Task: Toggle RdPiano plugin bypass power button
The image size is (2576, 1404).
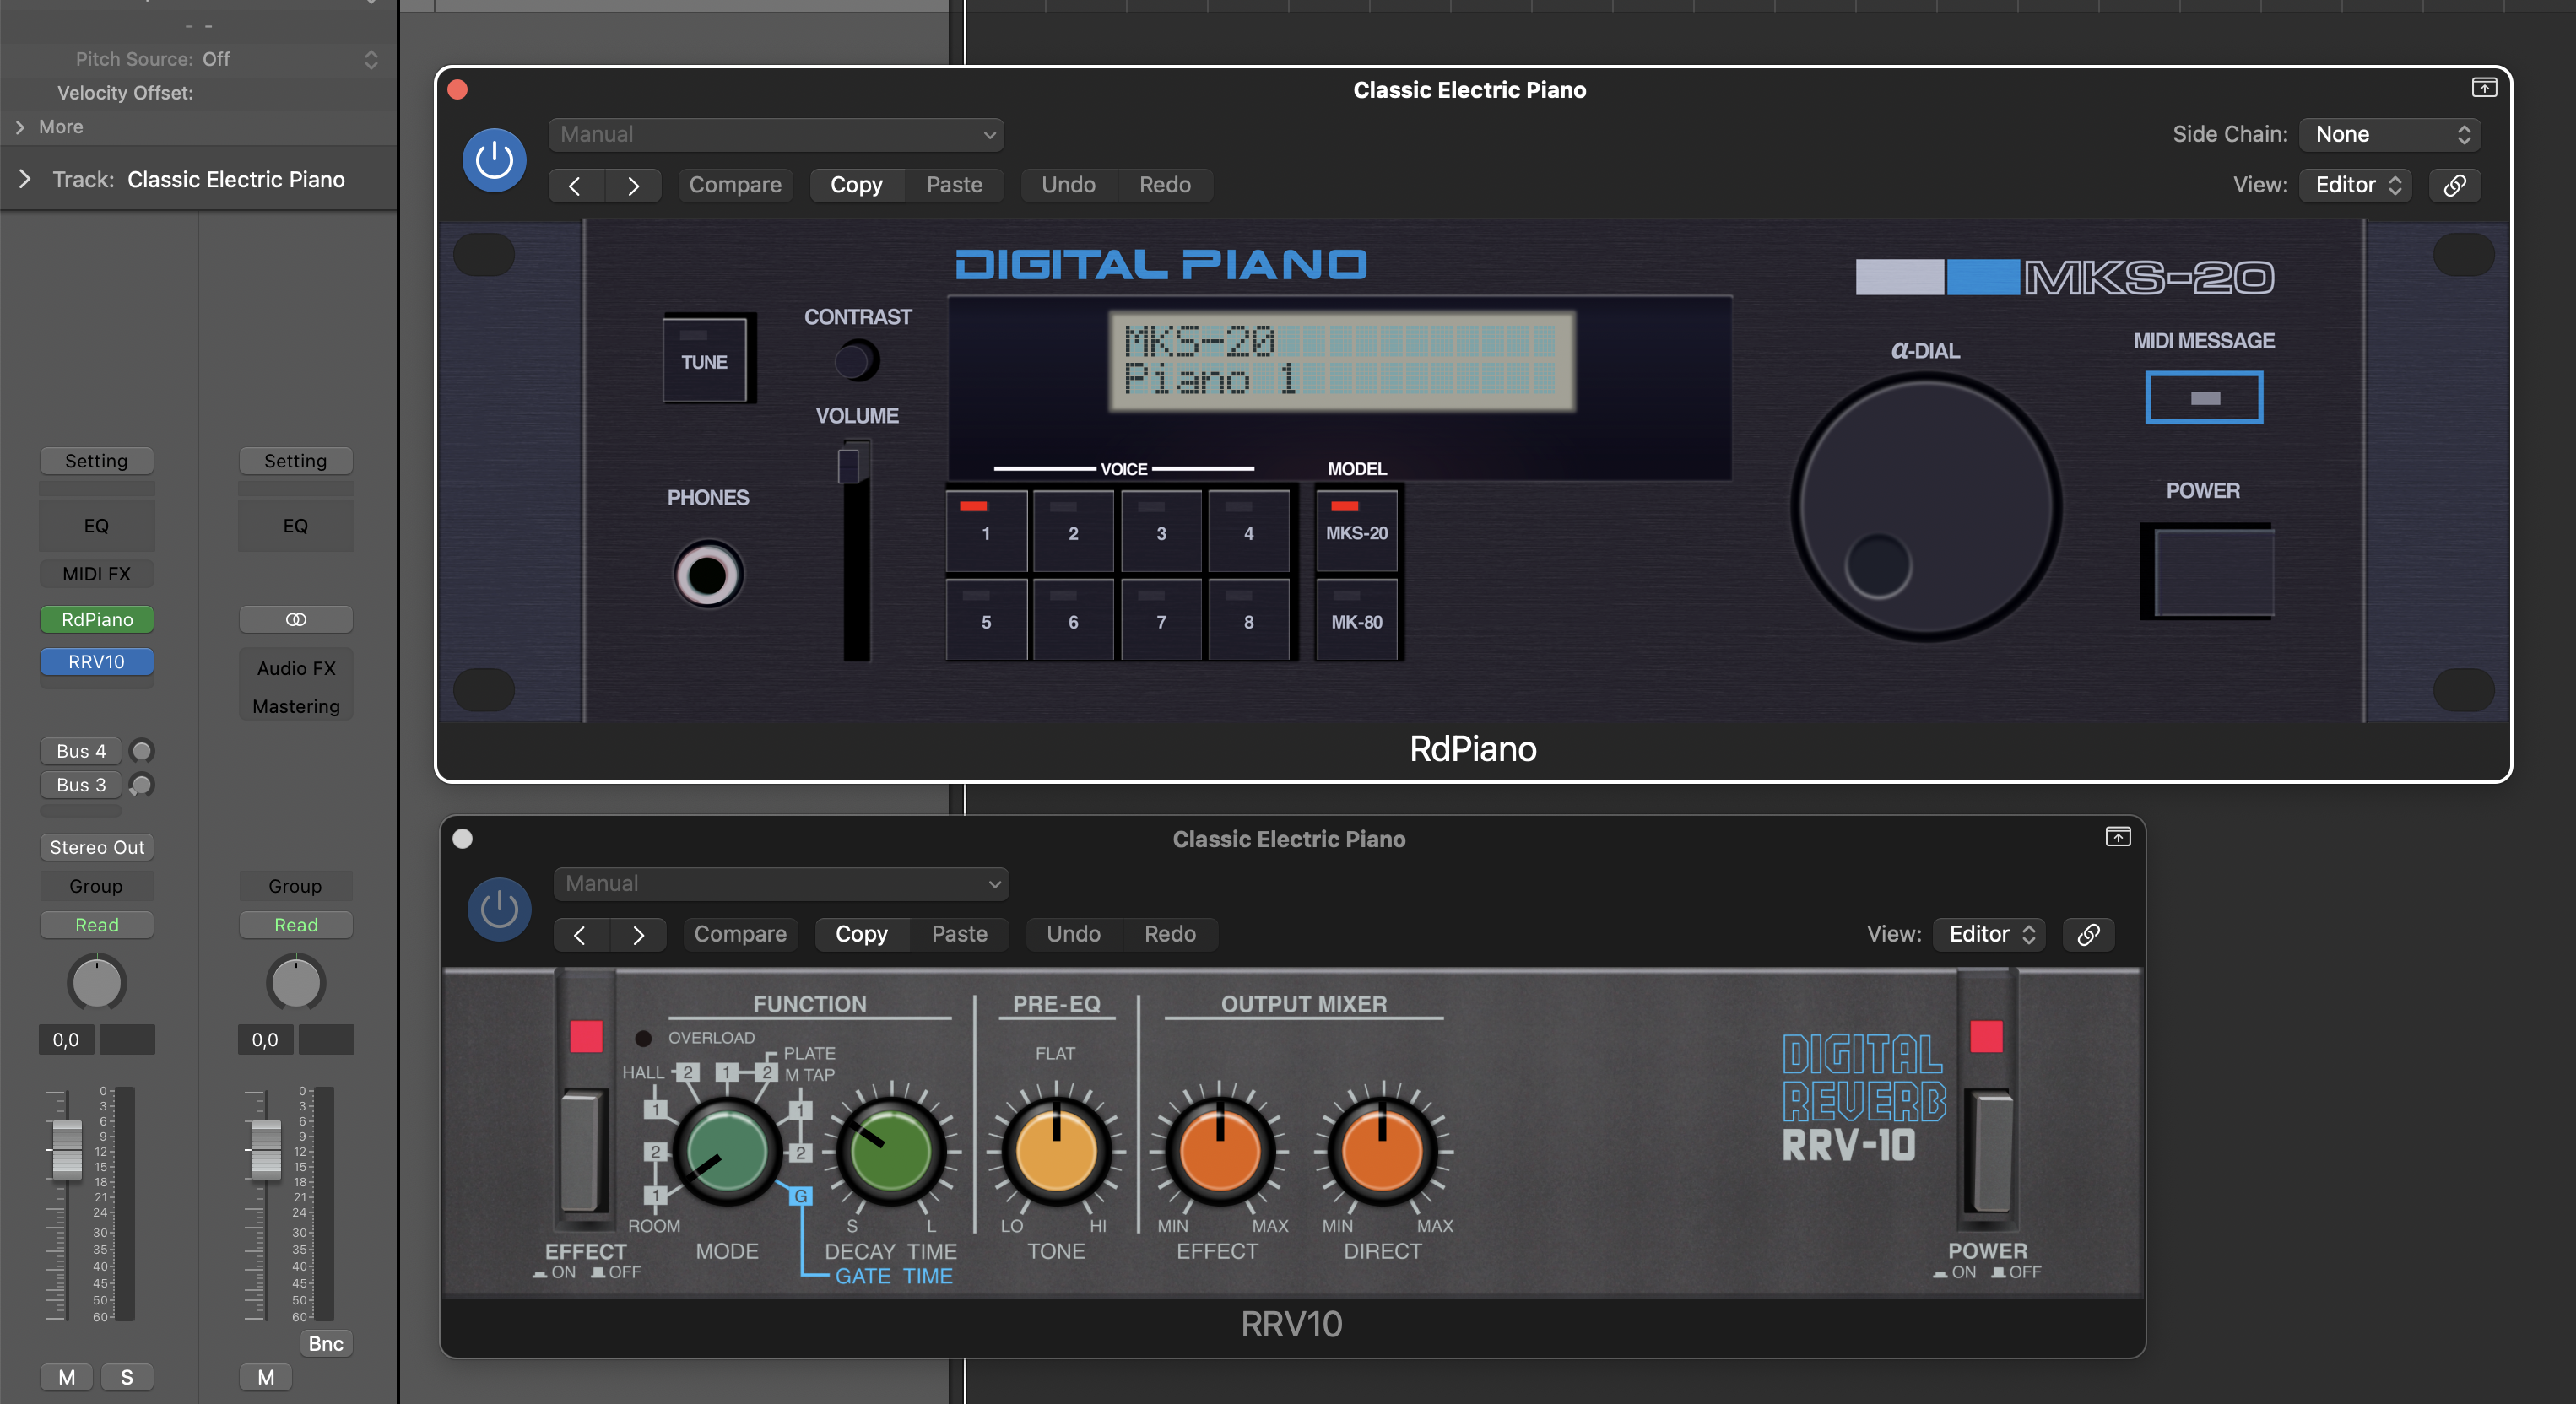Action: 494,160
